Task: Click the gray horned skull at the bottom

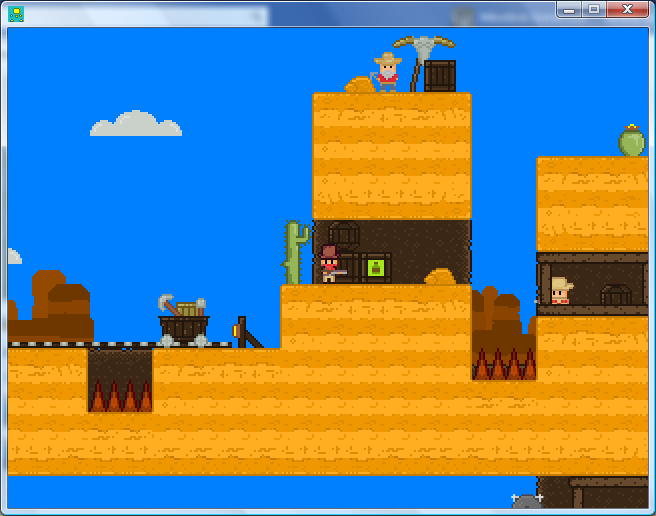Action: pos(526,501)
